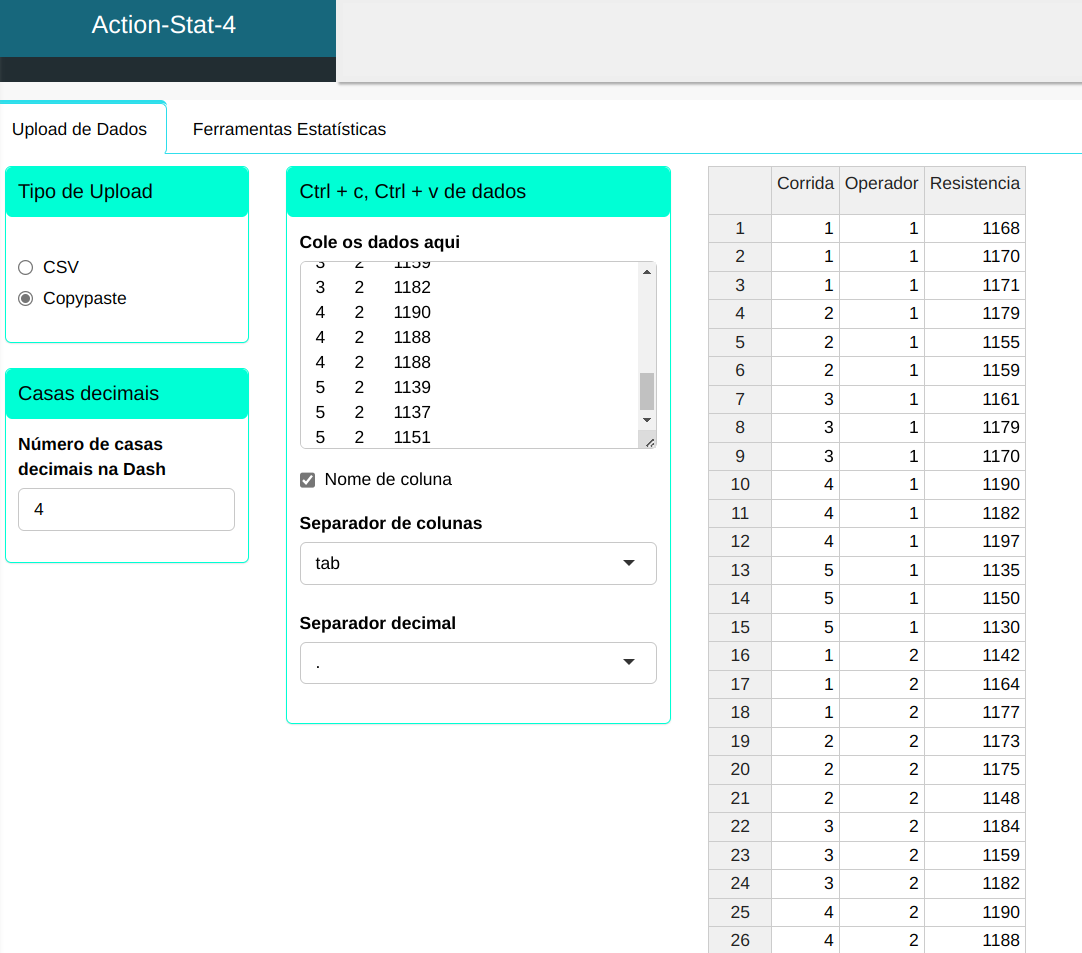This screenshot has height=953, width=1082.
Task: Select the CSV upload type
Action: 26,267
